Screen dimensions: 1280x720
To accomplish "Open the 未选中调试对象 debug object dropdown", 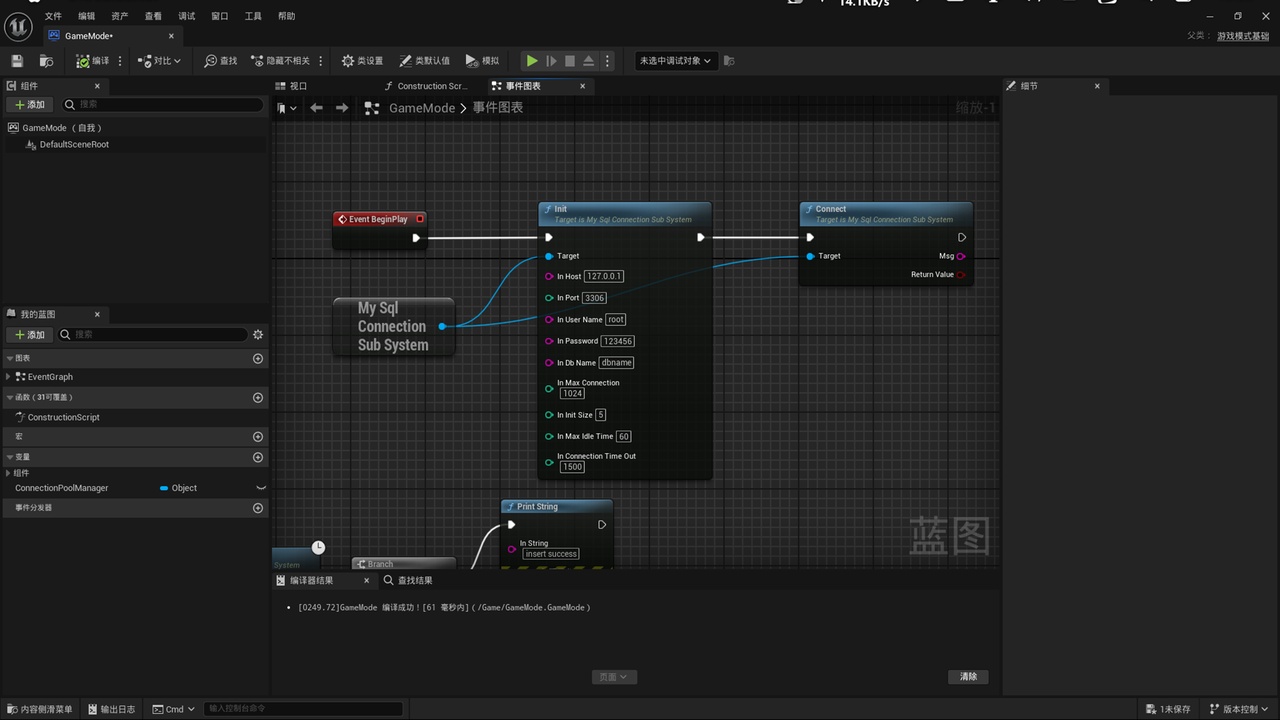I will (675, 61).
